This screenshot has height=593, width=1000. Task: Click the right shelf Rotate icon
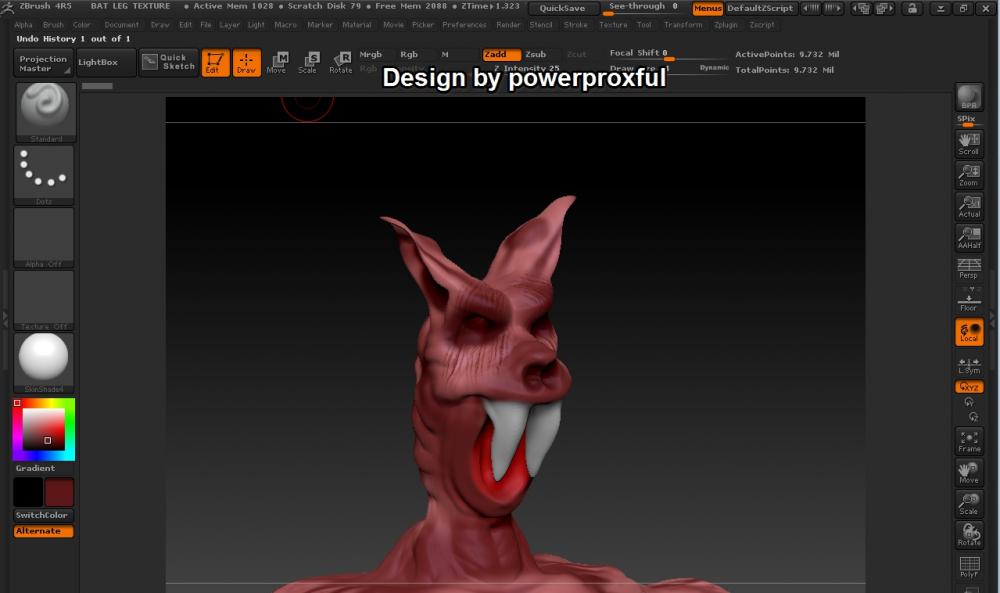click(969, 535)
